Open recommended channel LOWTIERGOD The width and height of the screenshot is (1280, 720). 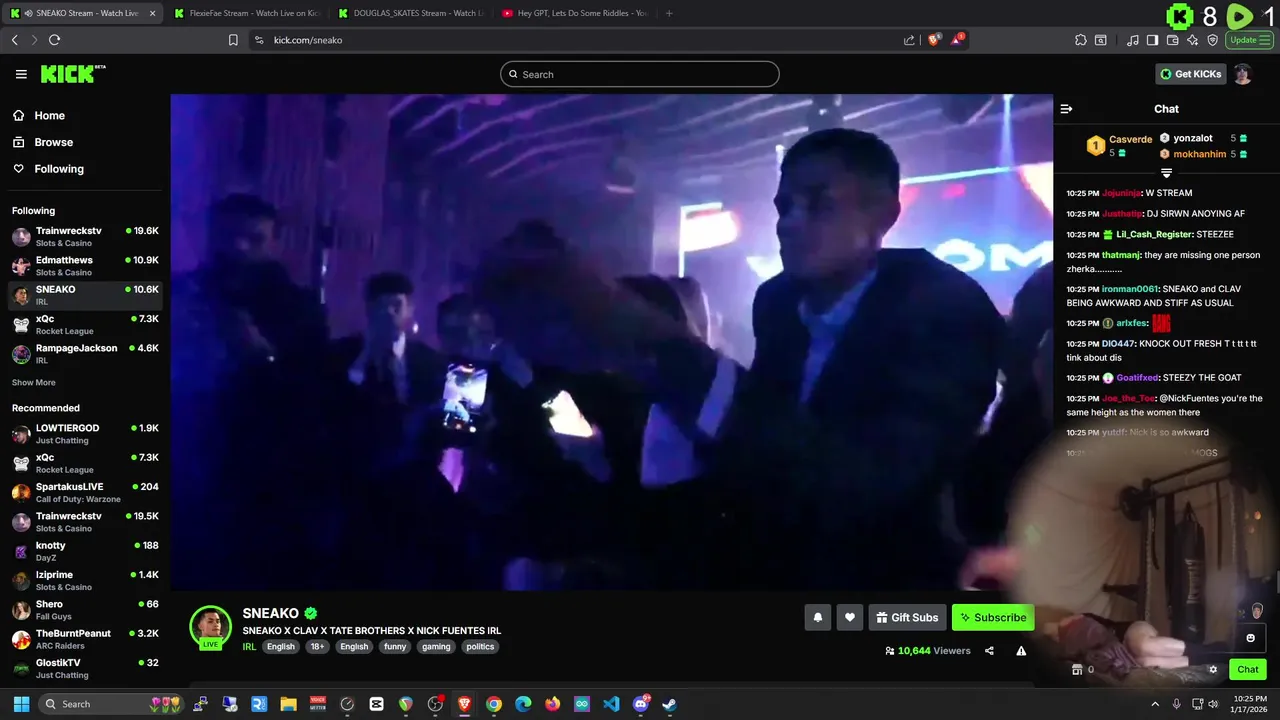pyautogui.click(x=85, y=434)
